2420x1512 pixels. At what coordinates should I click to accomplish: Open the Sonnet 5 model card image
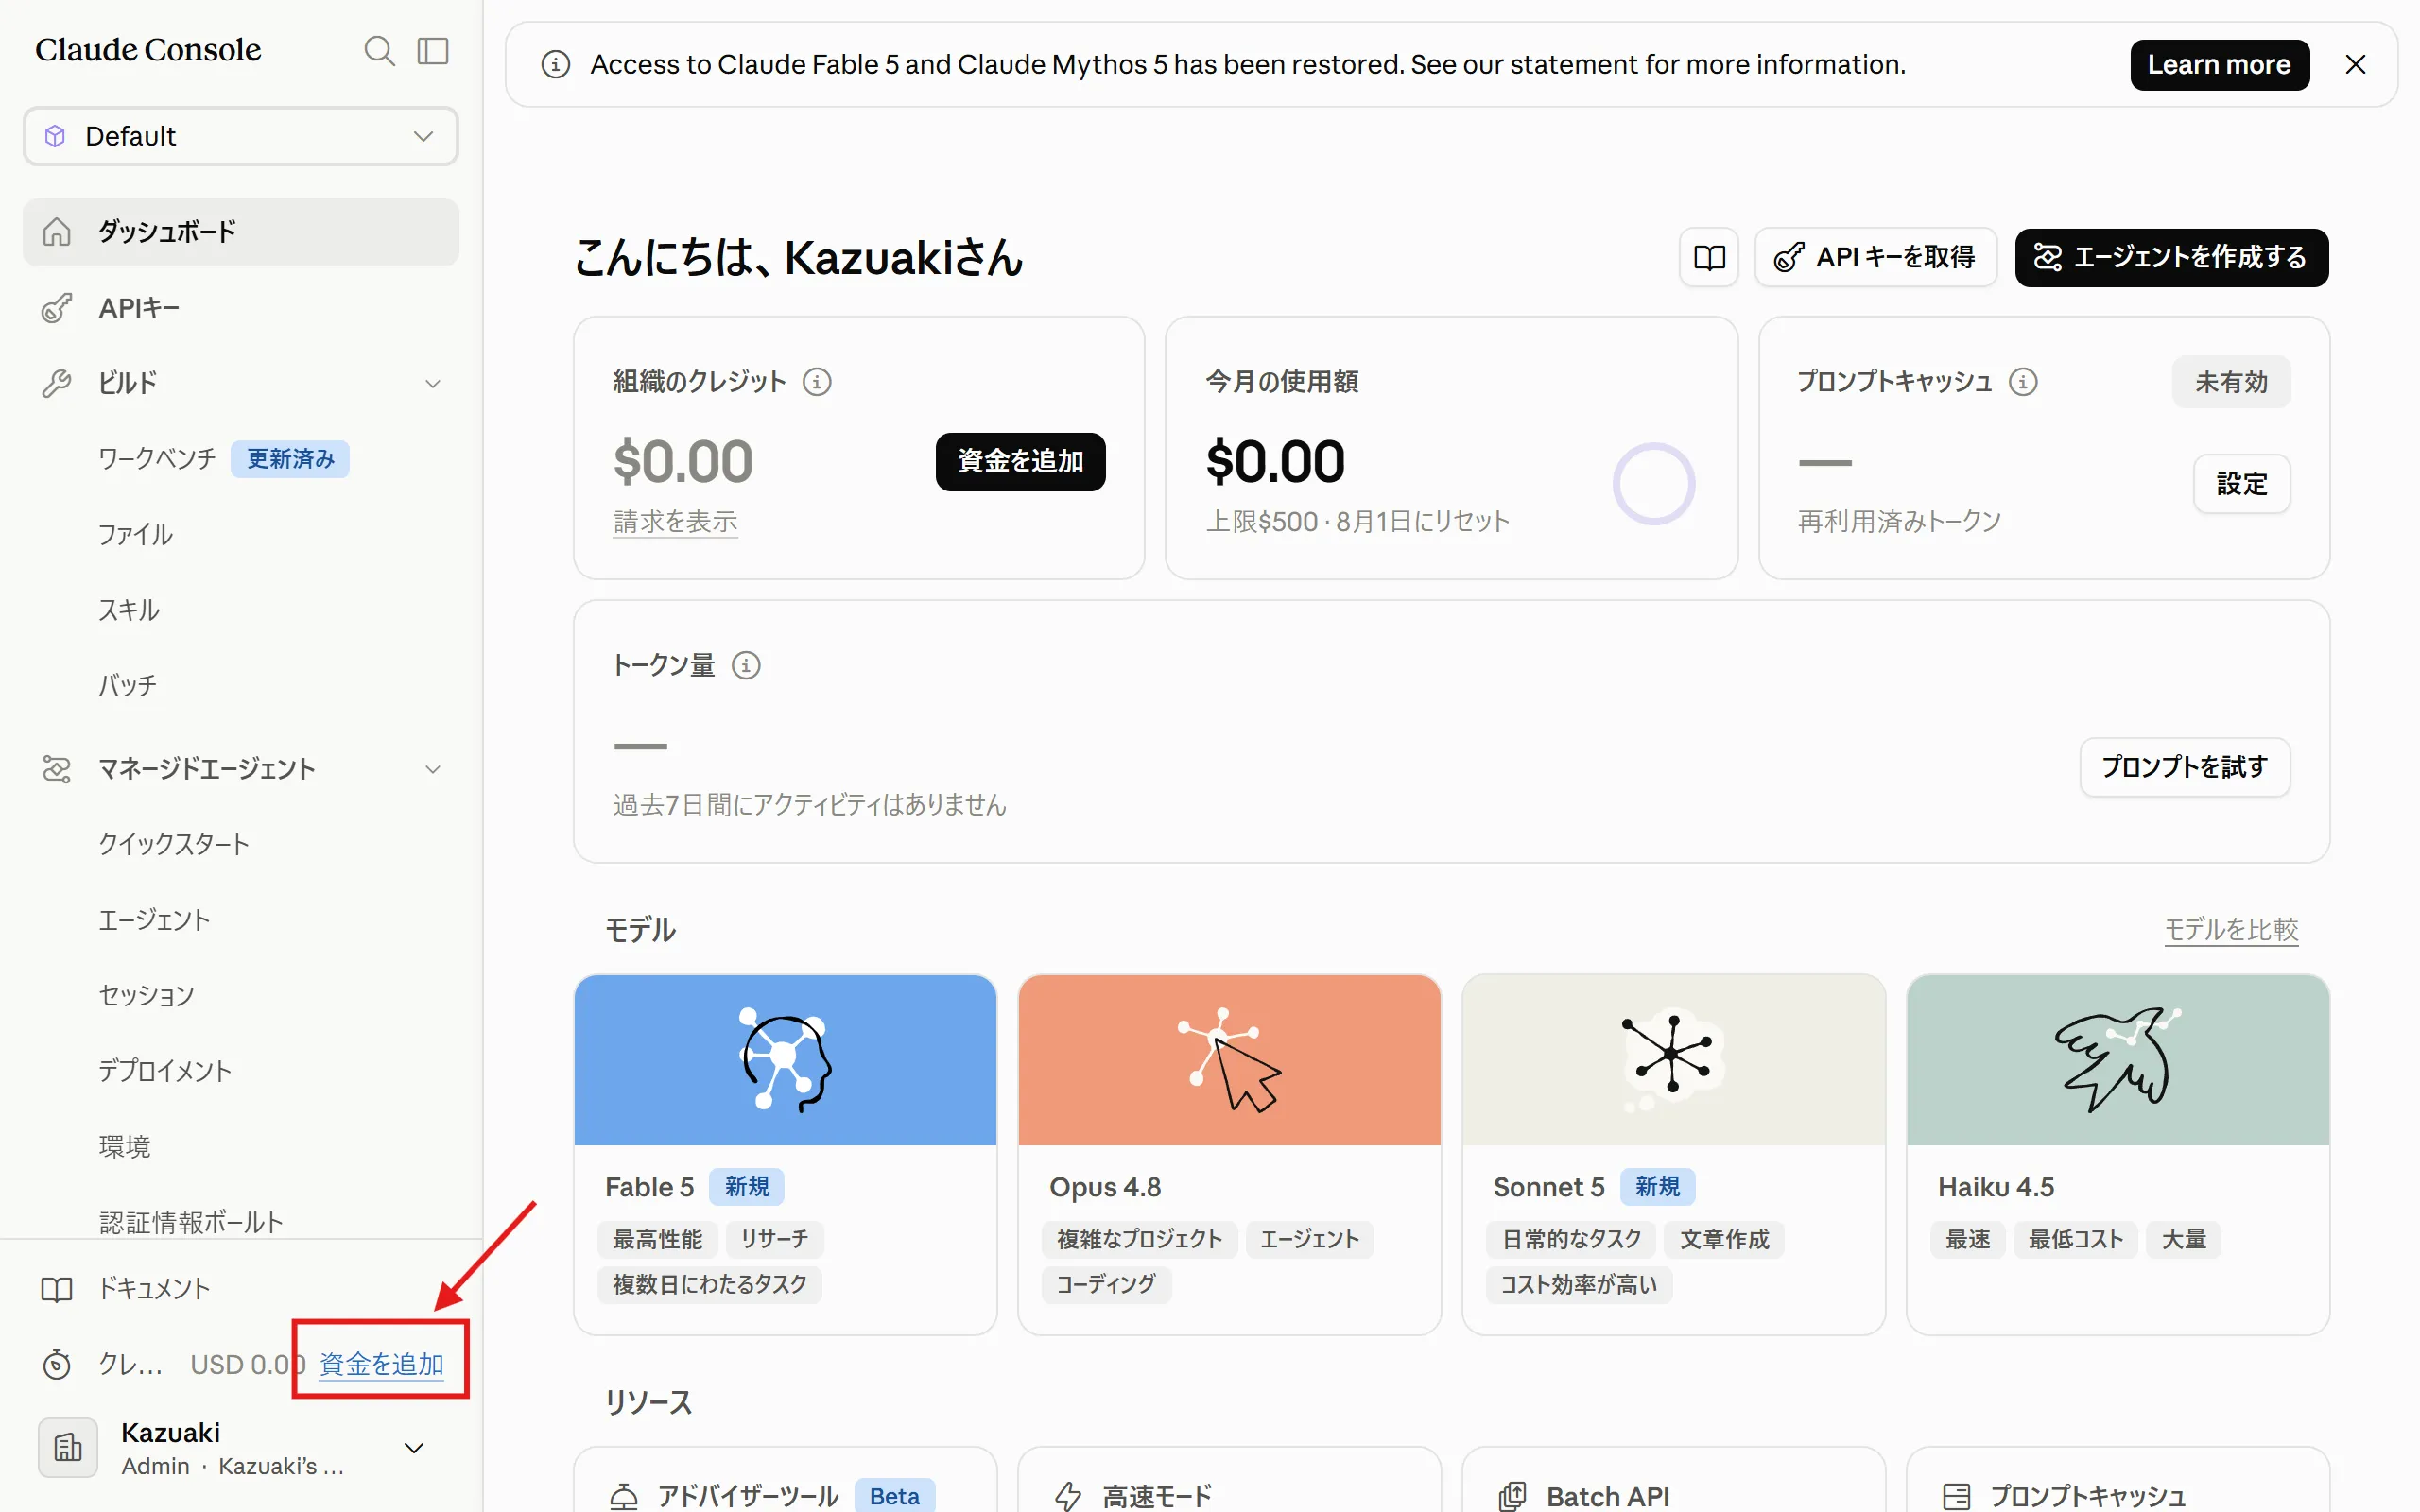coord(1673,1060)
